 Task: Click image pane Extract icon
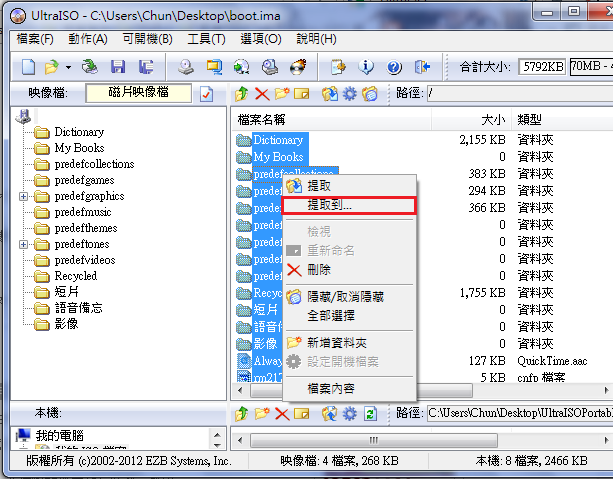point(330,94)
